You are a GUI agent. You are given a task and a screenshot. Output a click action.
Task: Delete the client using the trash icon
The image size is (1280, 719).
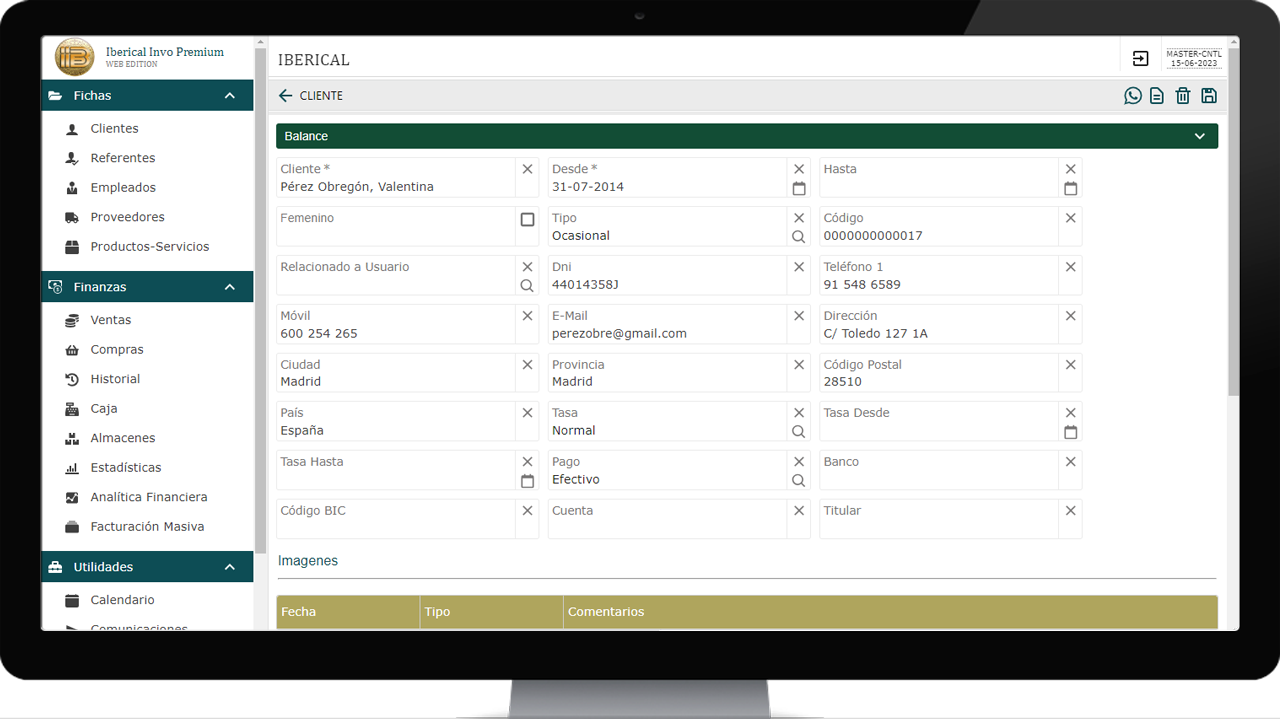point(1183,96)
